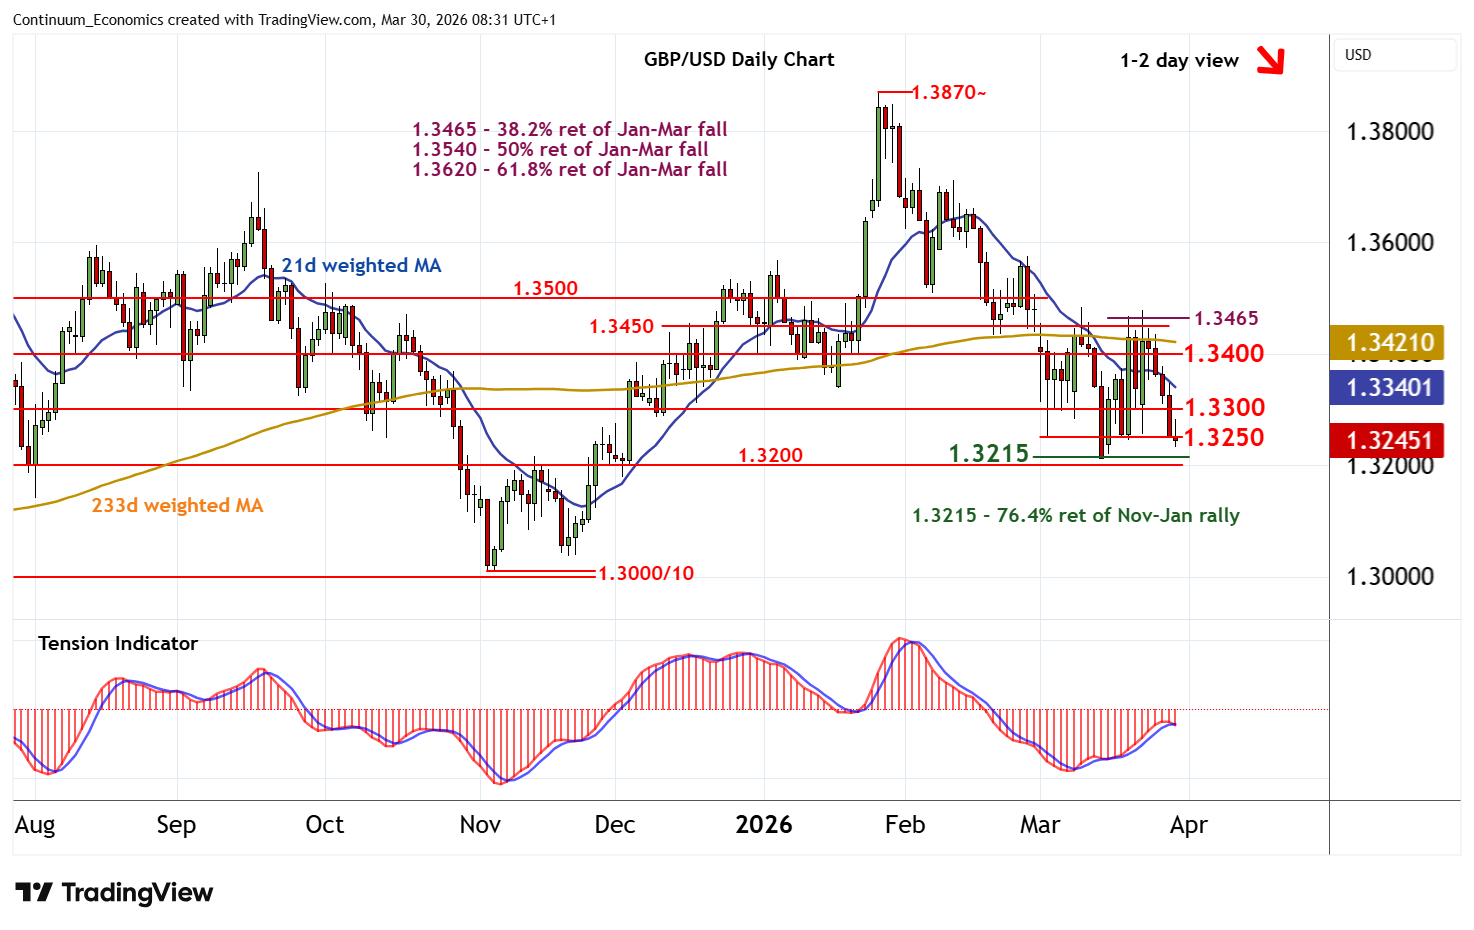Select the 1-2 day view label
Image resolution: width=1474 pixels, height=930 pixels.
click(1179, 61)
